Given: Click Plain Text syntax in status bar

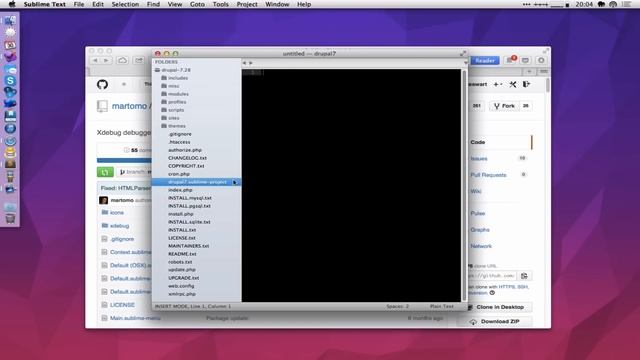Looking at the screenshot, I should tap(442, 306).
